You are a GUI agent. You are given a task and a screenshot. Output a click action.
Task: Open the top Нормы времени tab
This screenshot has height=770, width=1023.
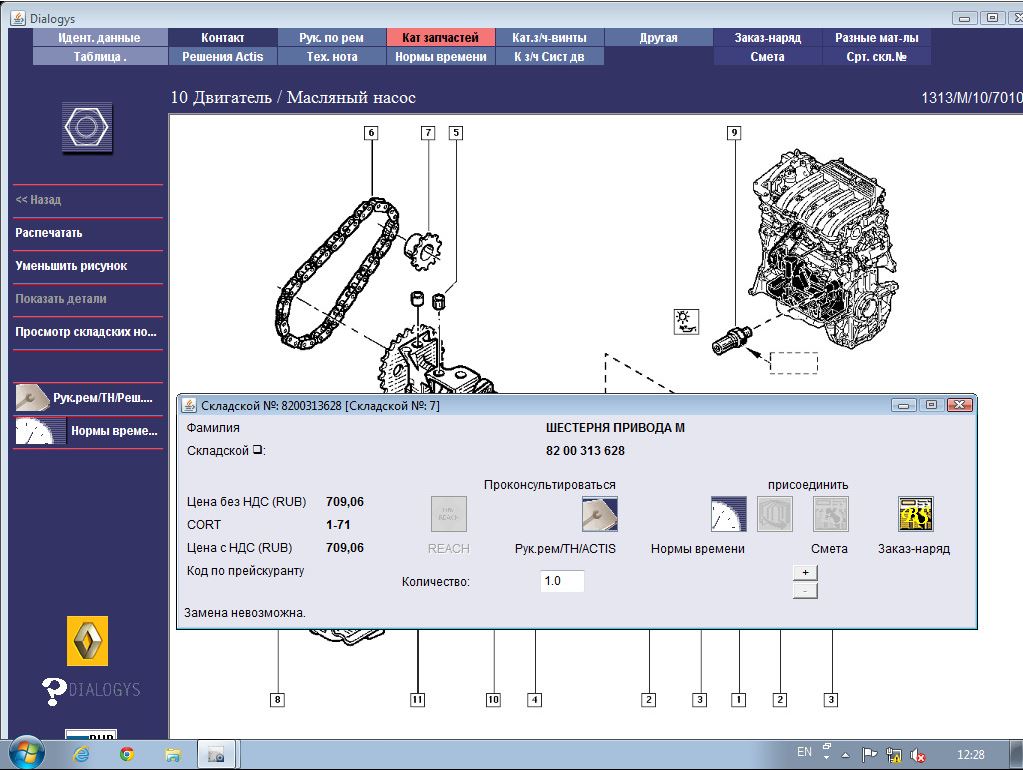(440, 57)
